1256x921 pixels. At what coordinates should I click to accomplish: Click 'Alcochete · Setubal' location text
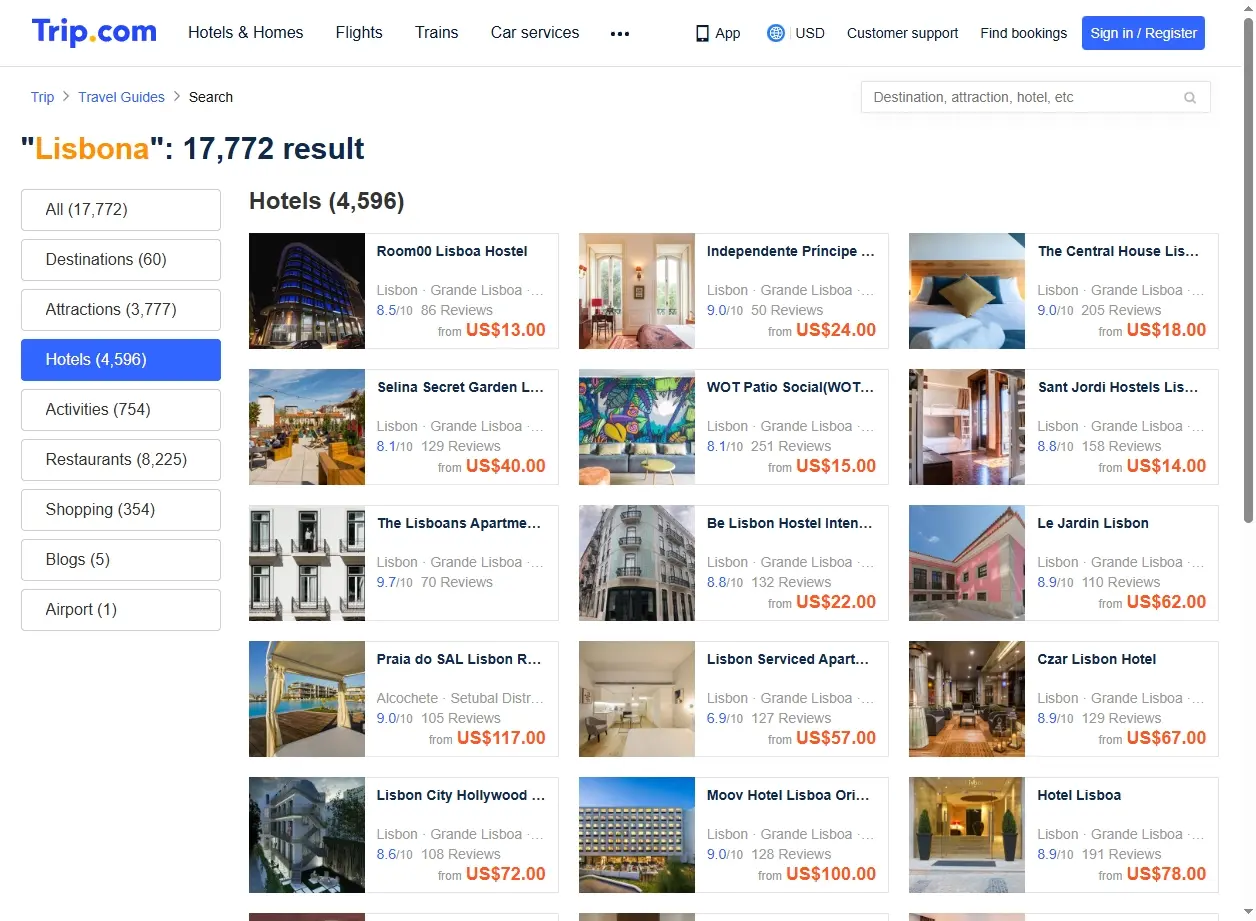click(460, 698)
